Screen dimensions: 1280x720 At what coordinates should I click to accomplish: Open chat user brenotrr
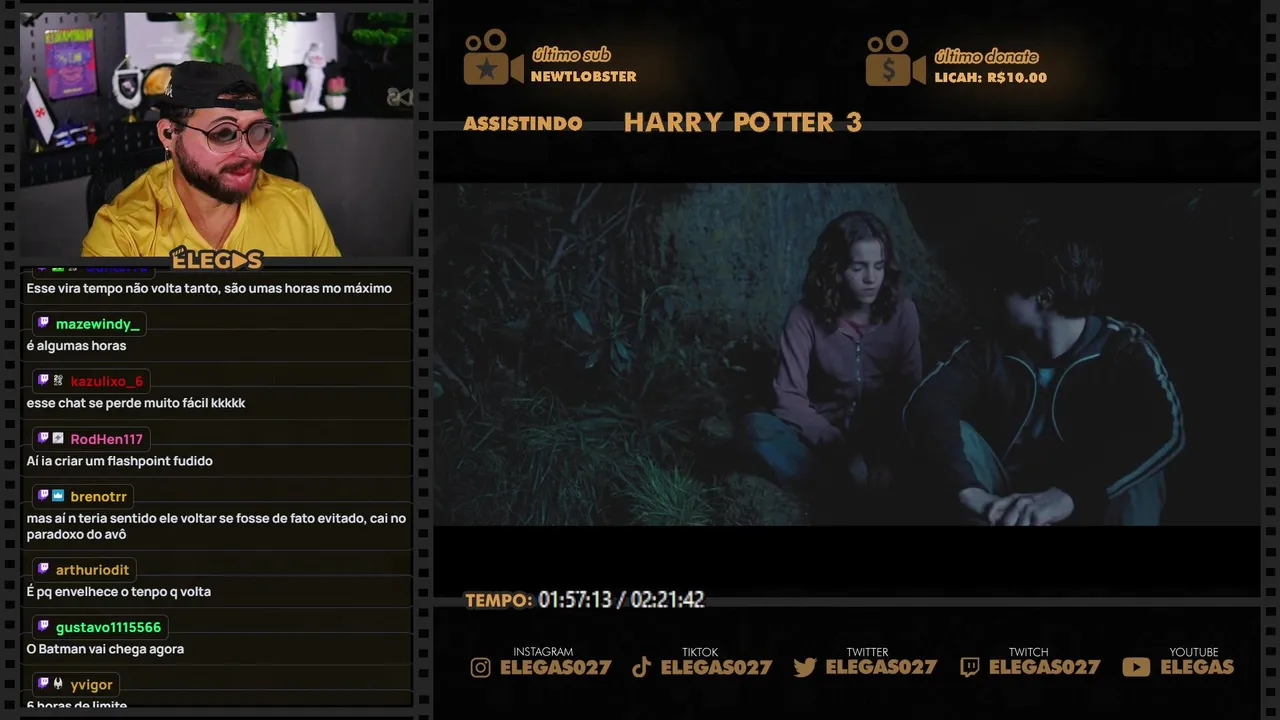coord(99,497)
